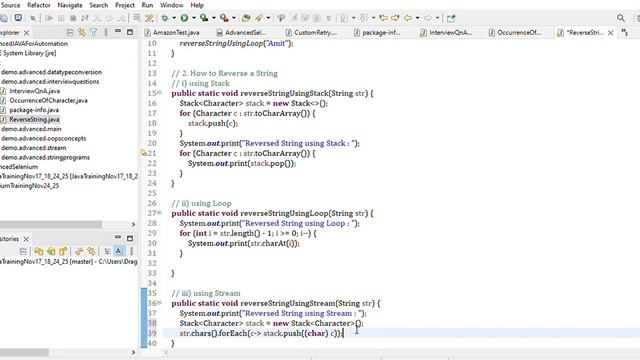
Task: Click scroll right arrow in Package Explorer
Action: click(133, 224)
